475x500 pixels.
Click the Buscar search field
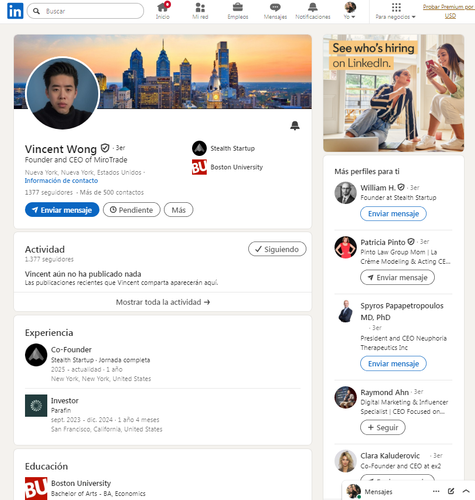85,11
